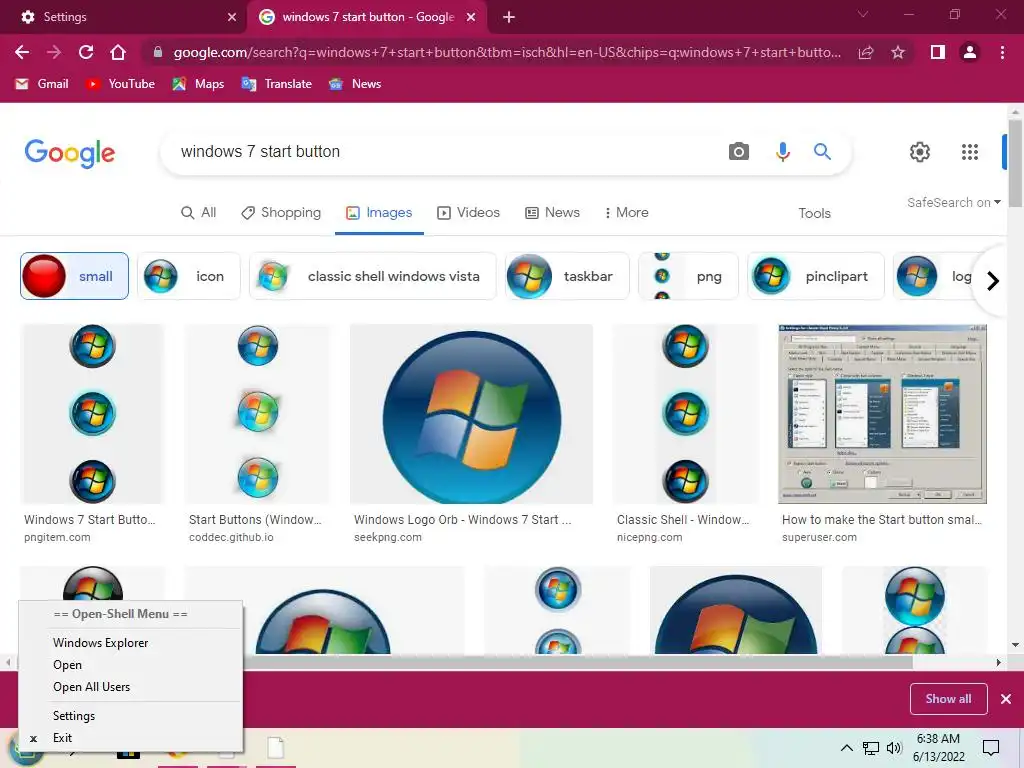Open the Translate bookmark

click(x=277, y=84)
